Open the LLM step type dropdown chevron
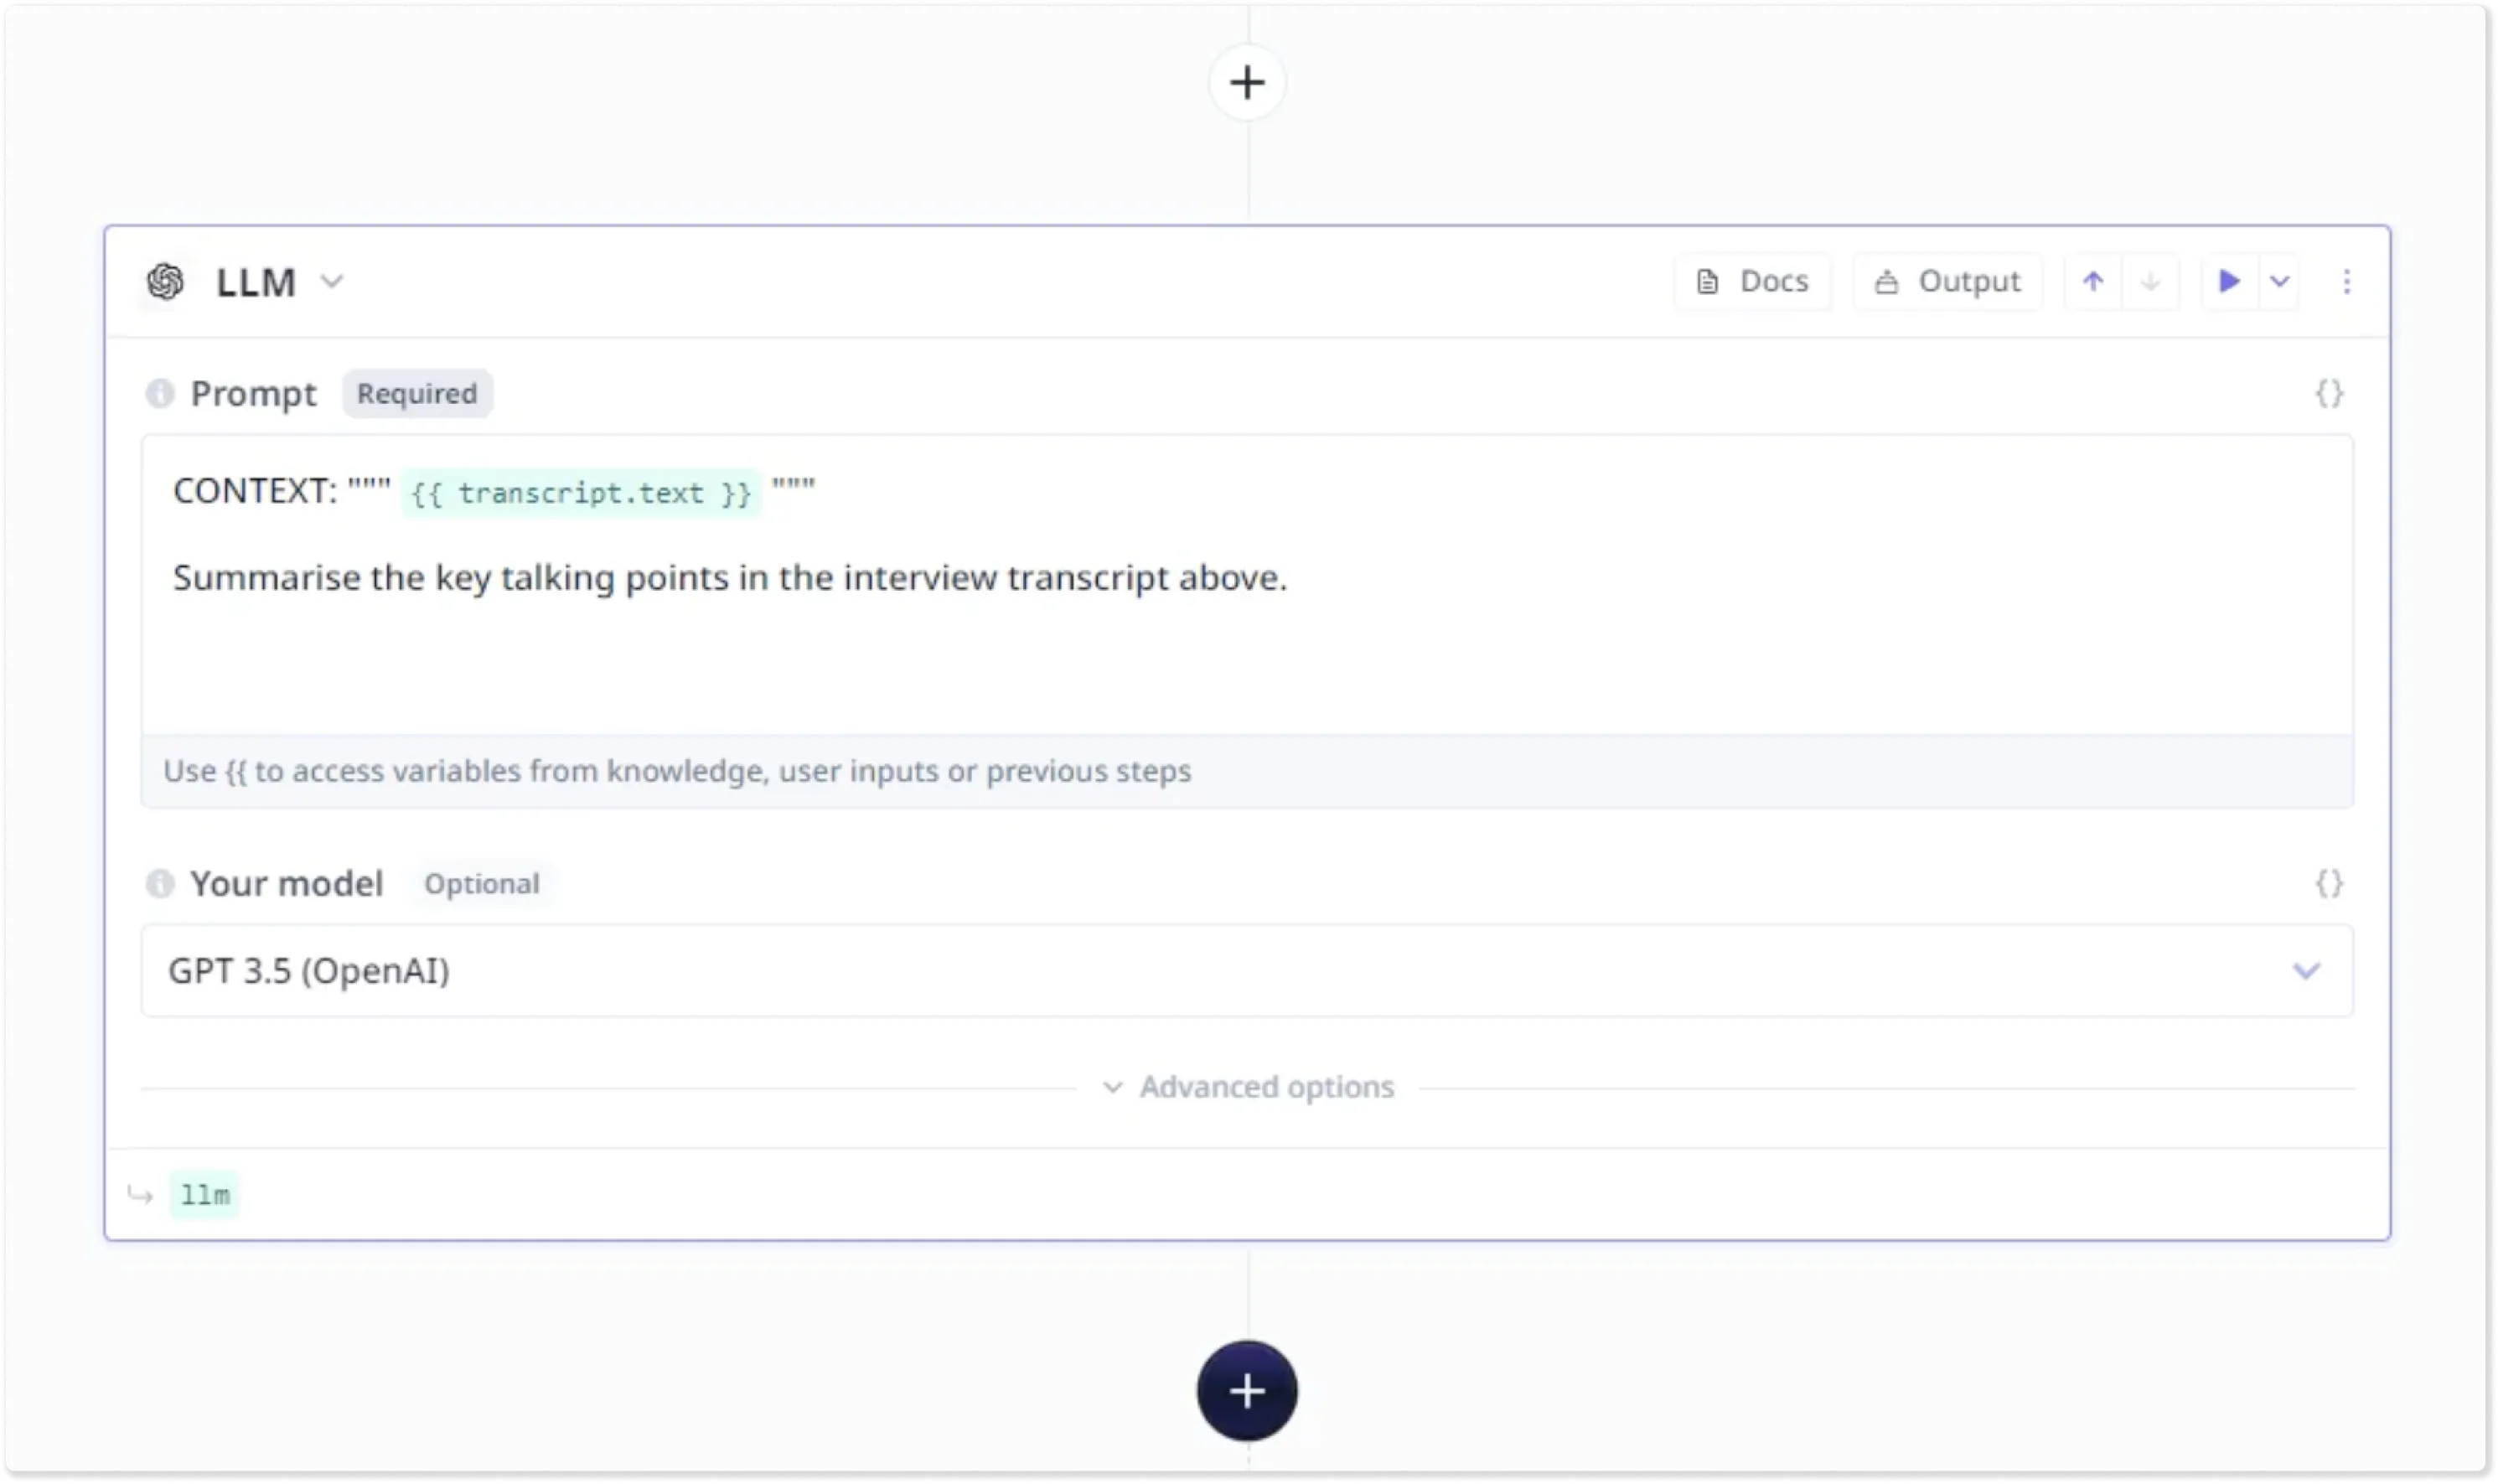This screenshot has width=2498, height=1484. 332,282
